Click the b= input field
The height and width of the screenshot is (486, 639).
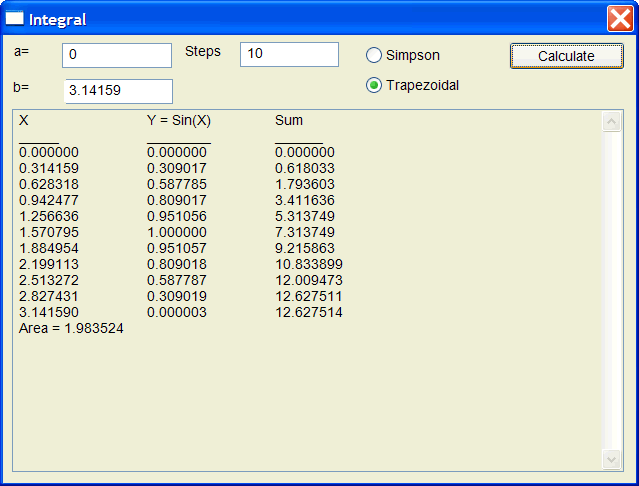(118, 91)
